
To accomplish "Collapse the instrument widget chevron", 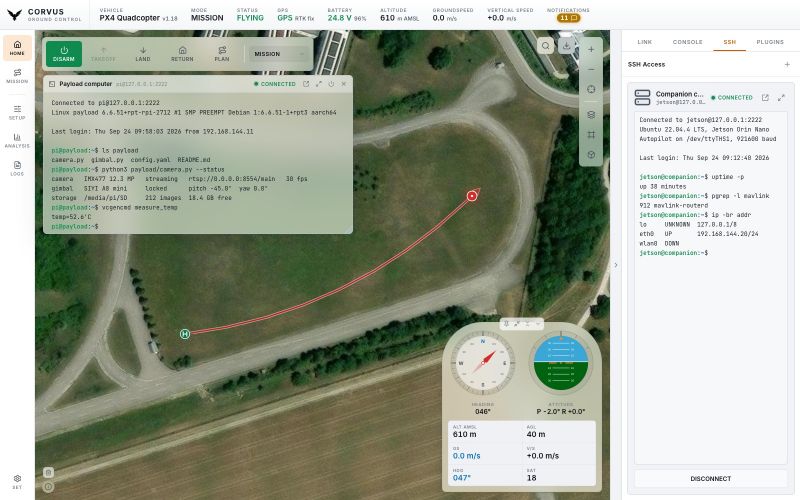I will pos(538,323).
